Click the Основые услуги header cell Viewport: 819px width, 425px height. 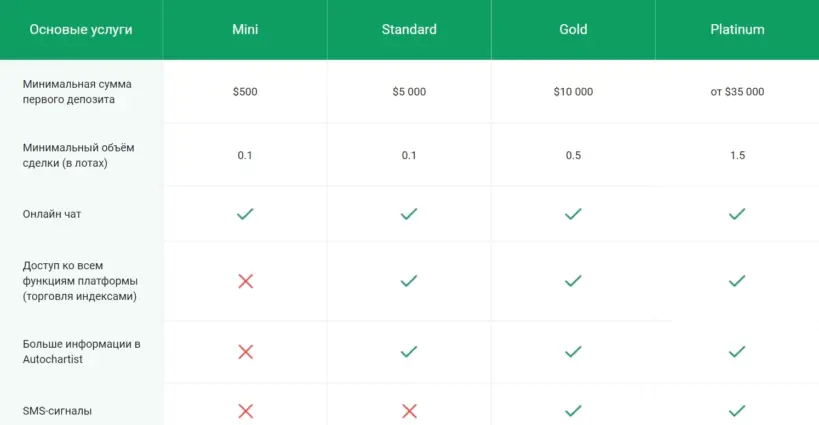coord(81,30)
